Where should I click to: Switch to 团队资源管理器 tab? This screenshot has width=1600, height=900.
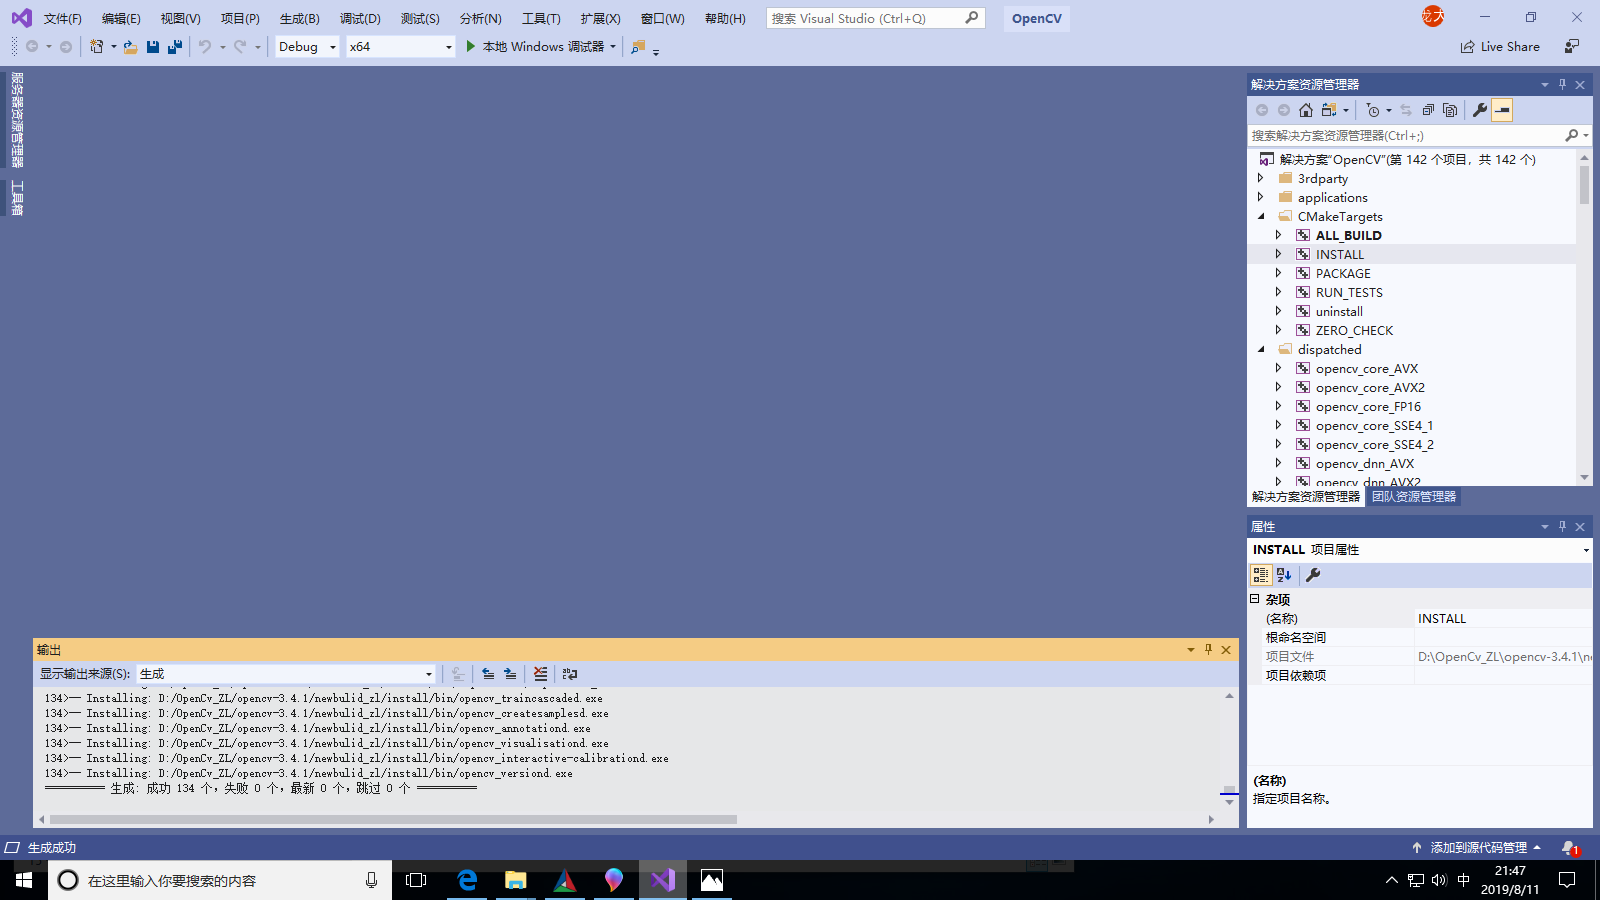1413,497
